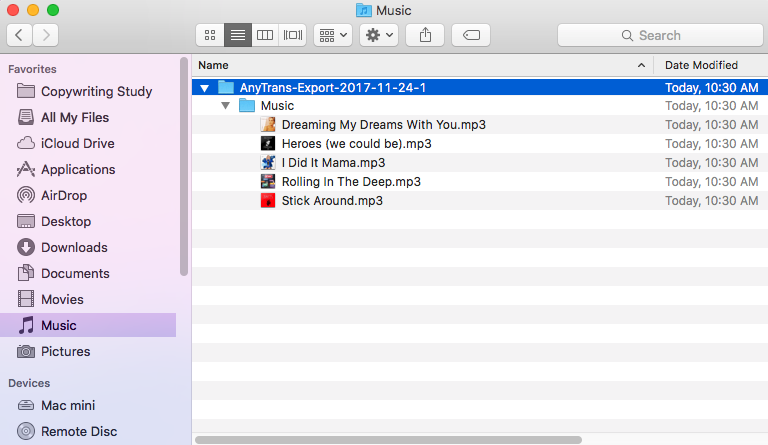Click the Heroes (we could be) album art

[268, 143]
